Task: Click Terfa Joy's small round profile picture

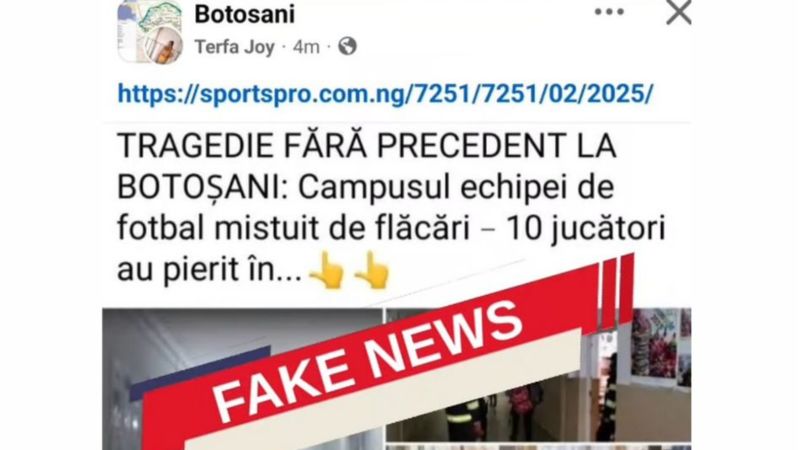Action: coord(162,46)
